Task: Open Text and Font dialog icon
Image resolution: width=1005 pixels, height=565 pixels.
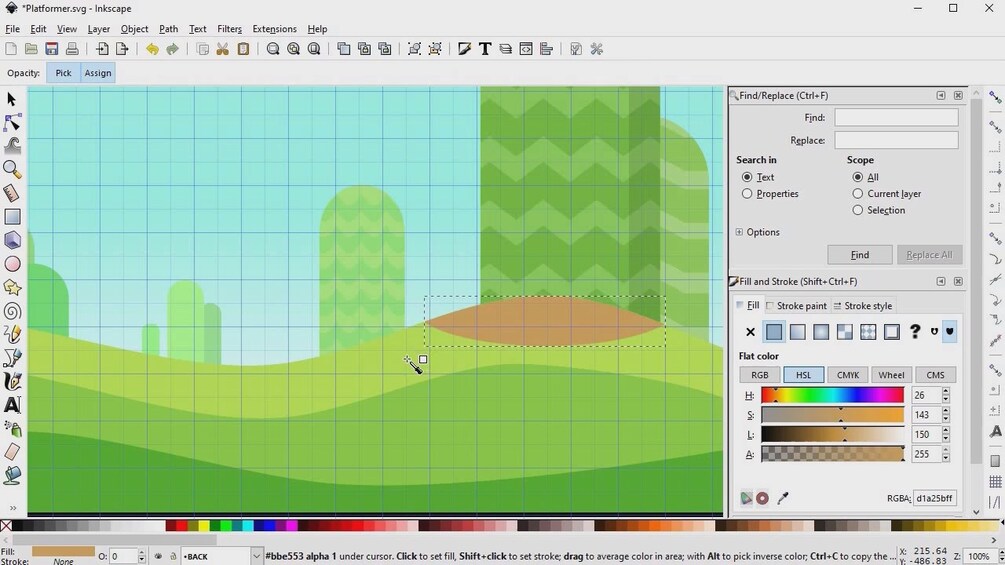Action: point(485,49)
